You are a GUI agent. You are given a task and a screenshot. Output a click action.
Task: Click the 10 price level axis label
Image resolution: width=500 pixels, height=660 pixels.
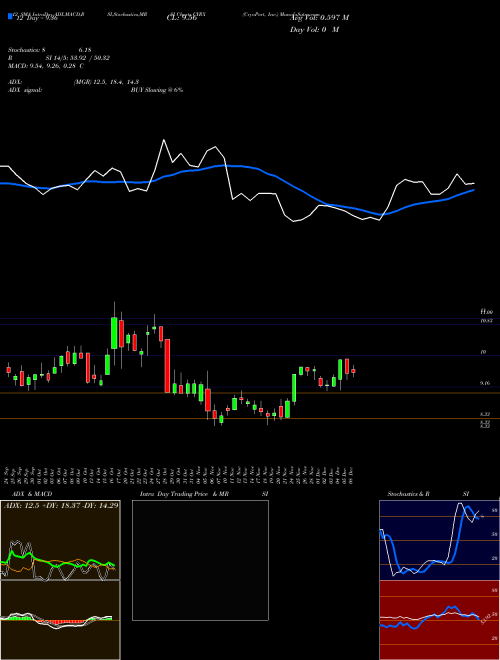(x=483, y=352)
